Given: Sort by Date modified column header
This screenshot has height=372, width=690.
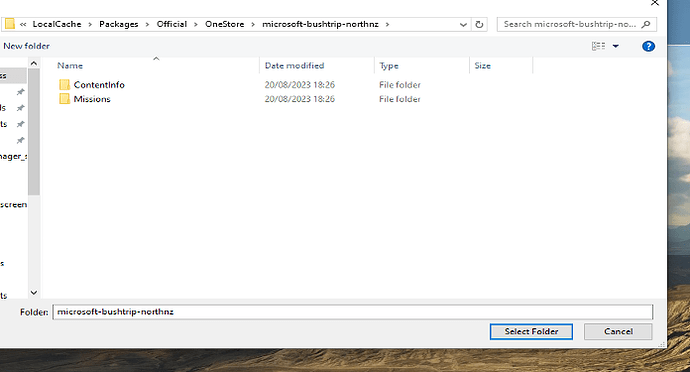Looking at the screenshot, I should click(294, 66).
